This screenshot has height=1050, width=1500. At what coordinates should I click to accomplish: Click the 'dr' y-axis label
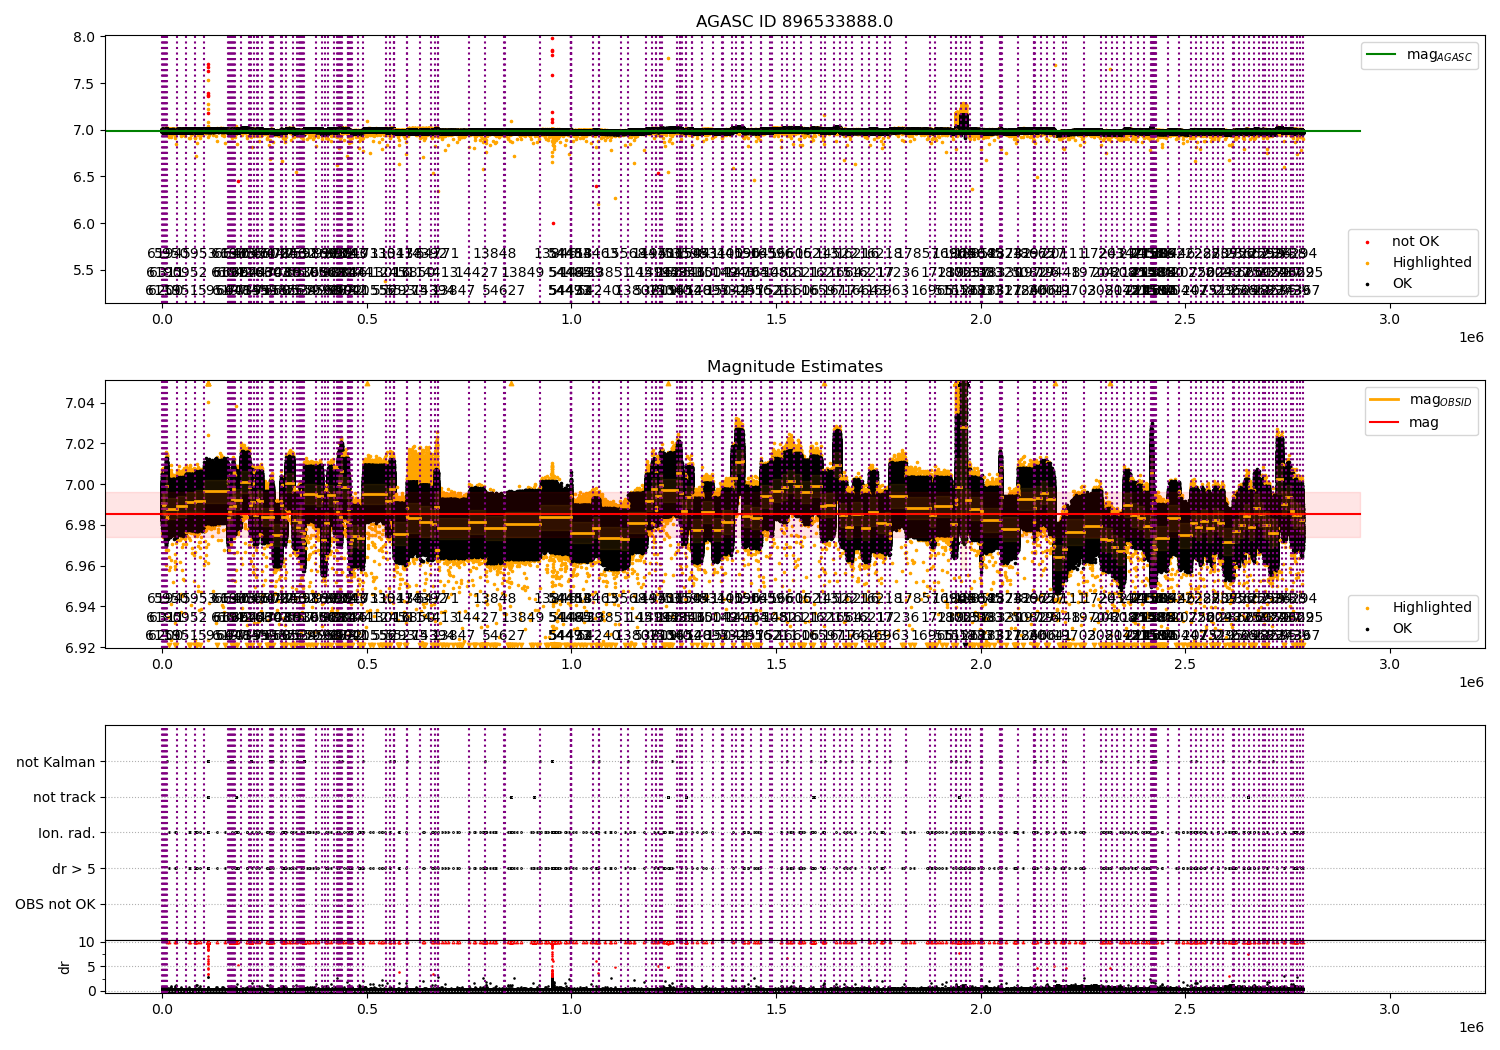coord(65,967)
